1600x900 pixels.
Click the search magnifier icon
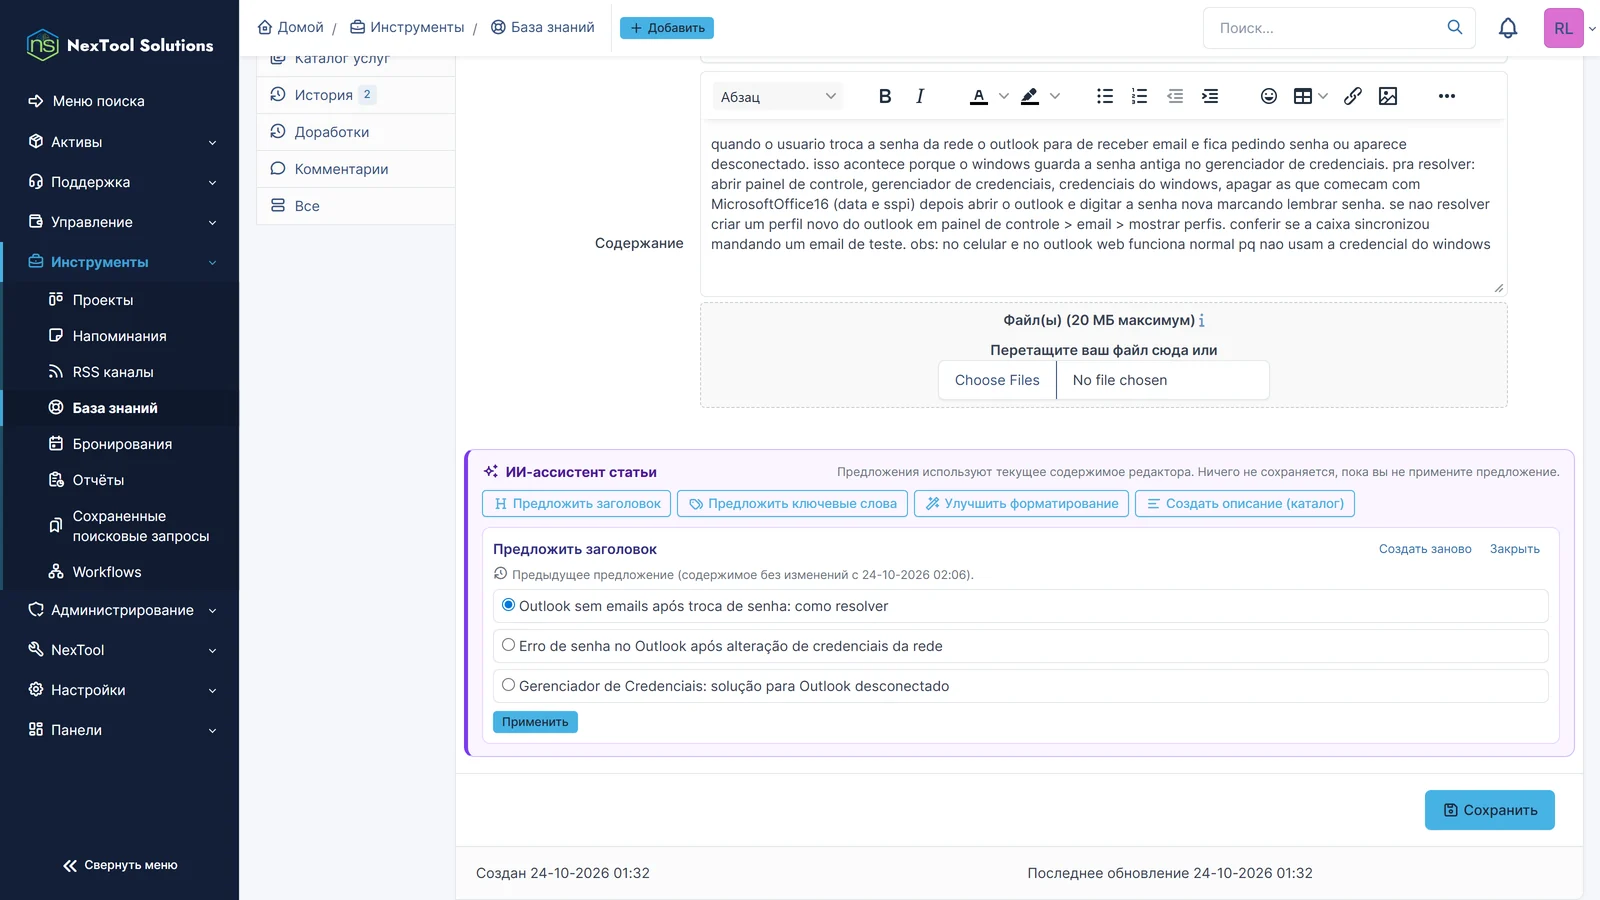1455,27
